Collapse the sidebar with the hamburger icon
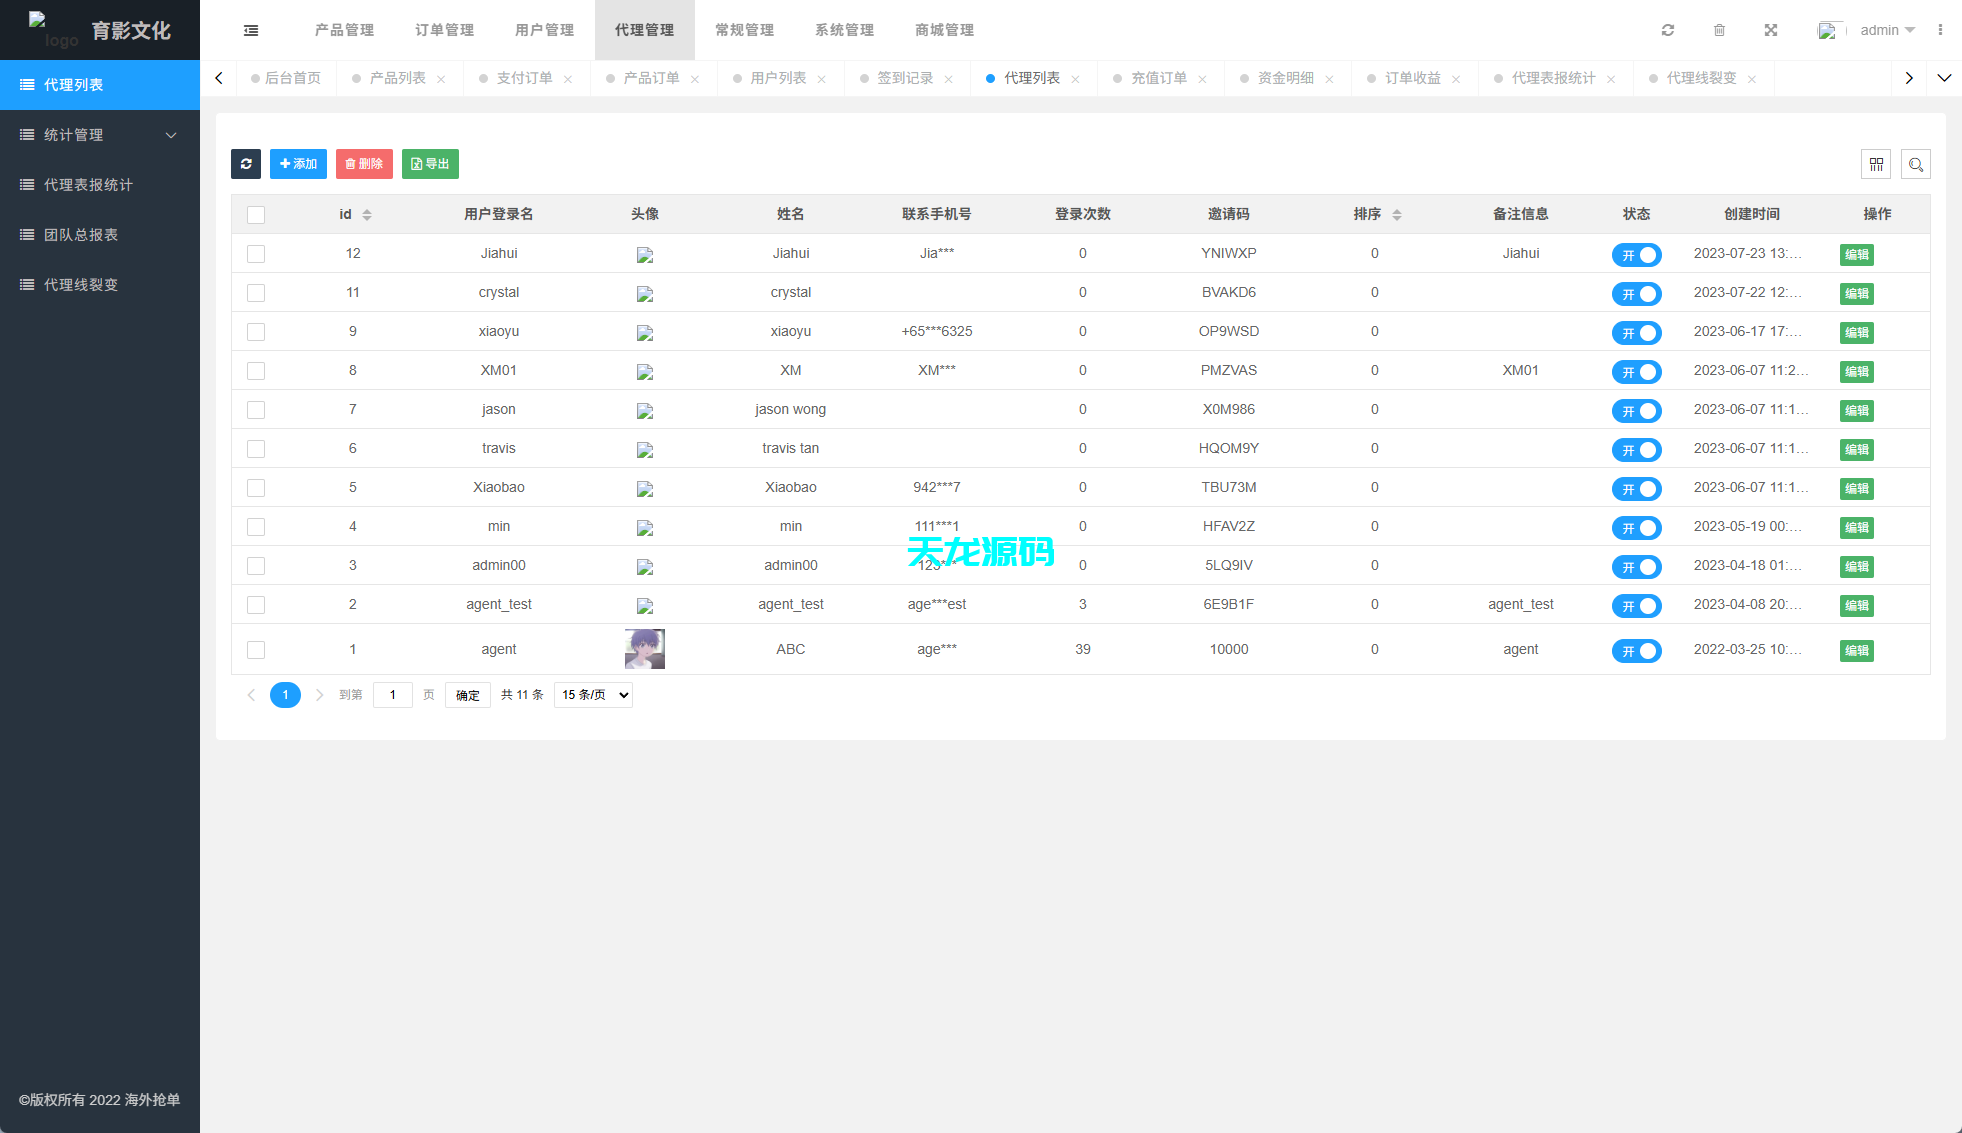Viewport: 1962px width, 1133px height. point(250,30)
